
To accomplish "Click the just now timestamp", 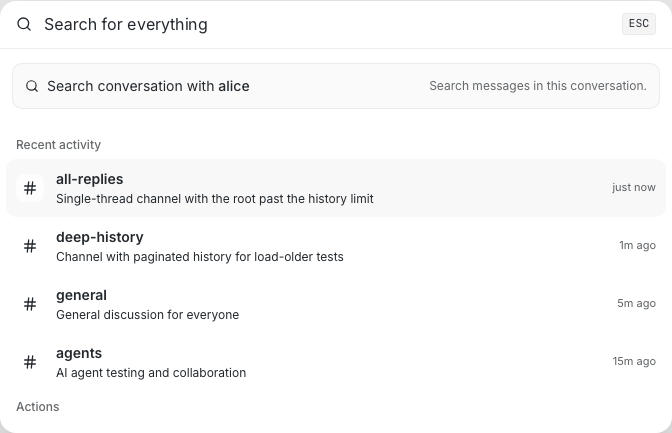I will point(633,187).
